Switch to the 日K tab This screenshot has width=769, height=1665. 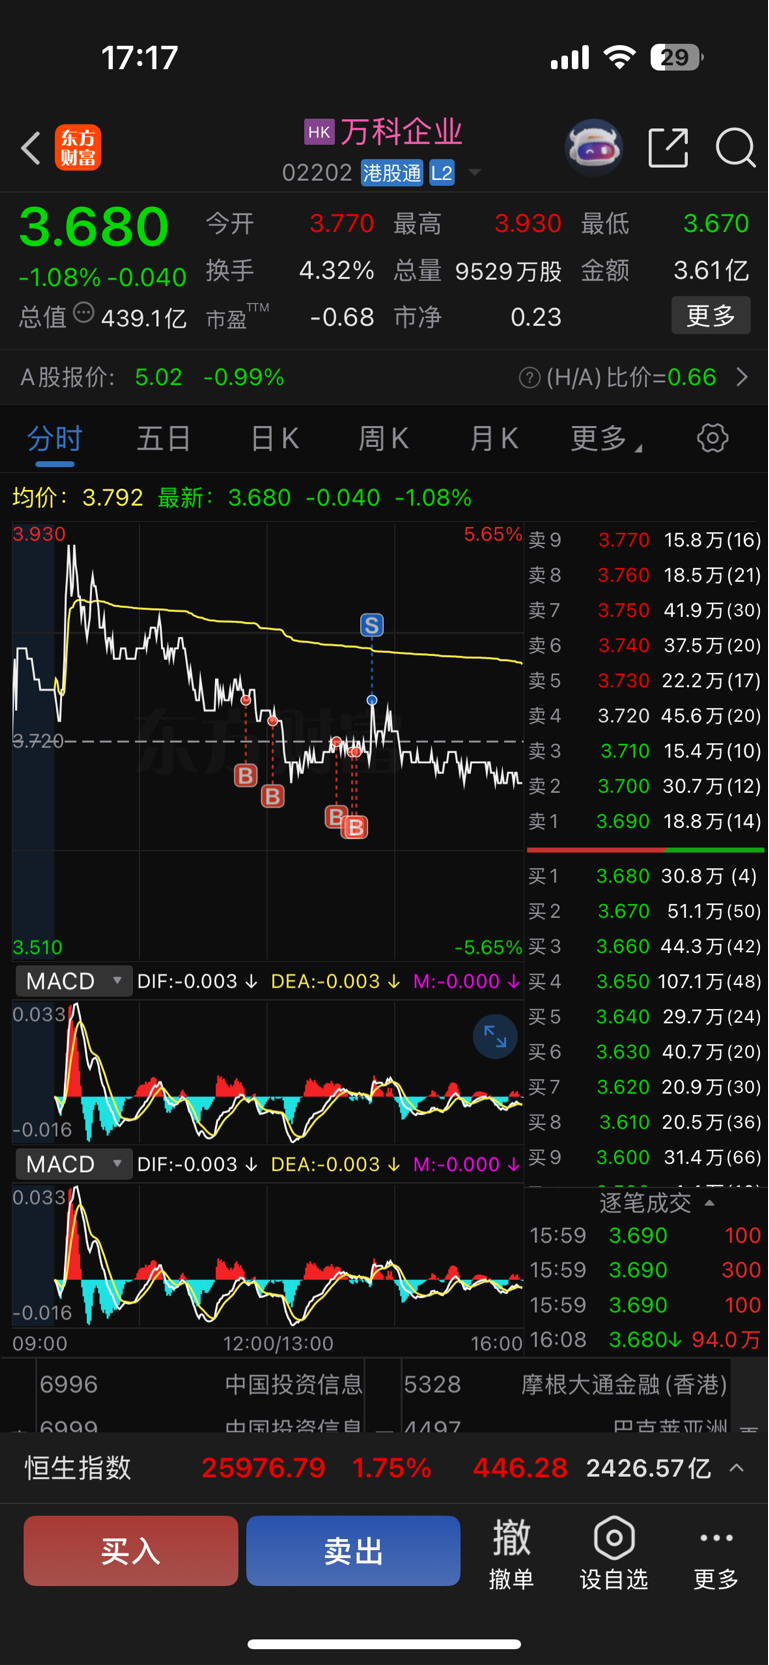pos(274,438)
